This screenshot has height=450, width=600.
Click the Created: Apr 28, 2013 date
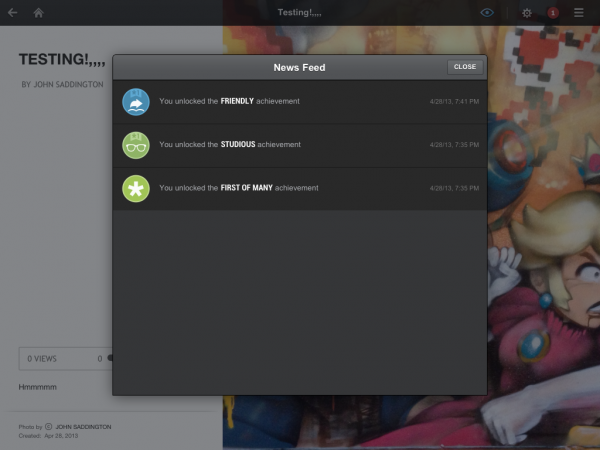click(48, 436)
